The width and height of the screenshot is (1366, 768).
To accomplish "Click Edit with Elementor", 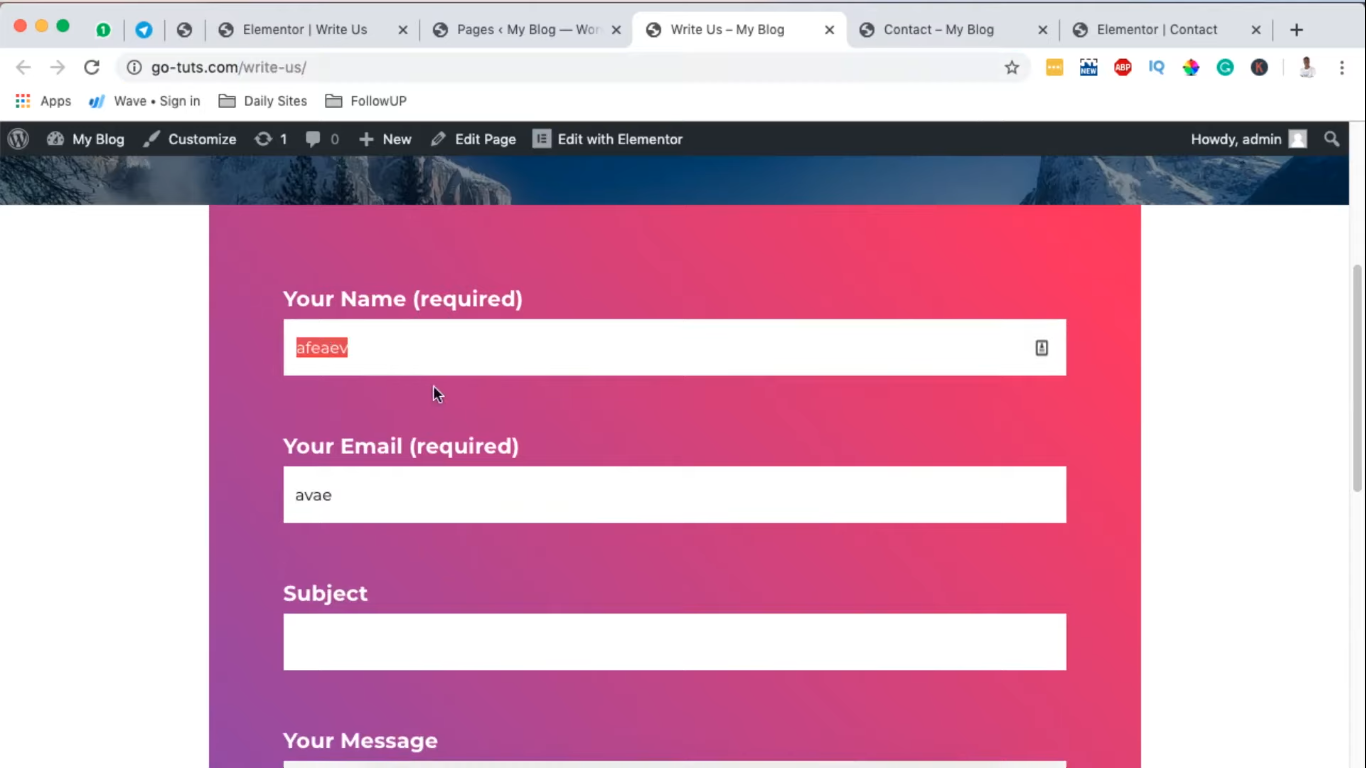I will (608, 139).
